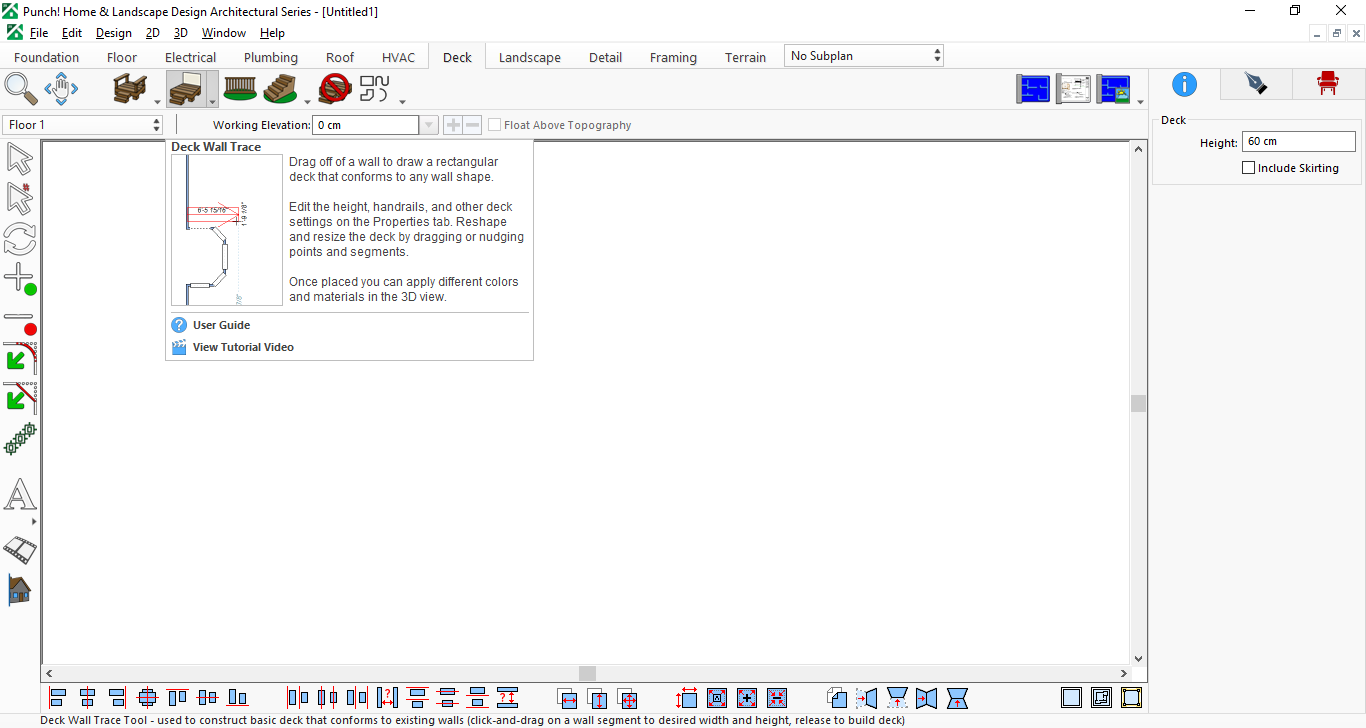Choose the Deck Wall Trace tool
This screenshot has width=1366, height=728.
[186, 89]
